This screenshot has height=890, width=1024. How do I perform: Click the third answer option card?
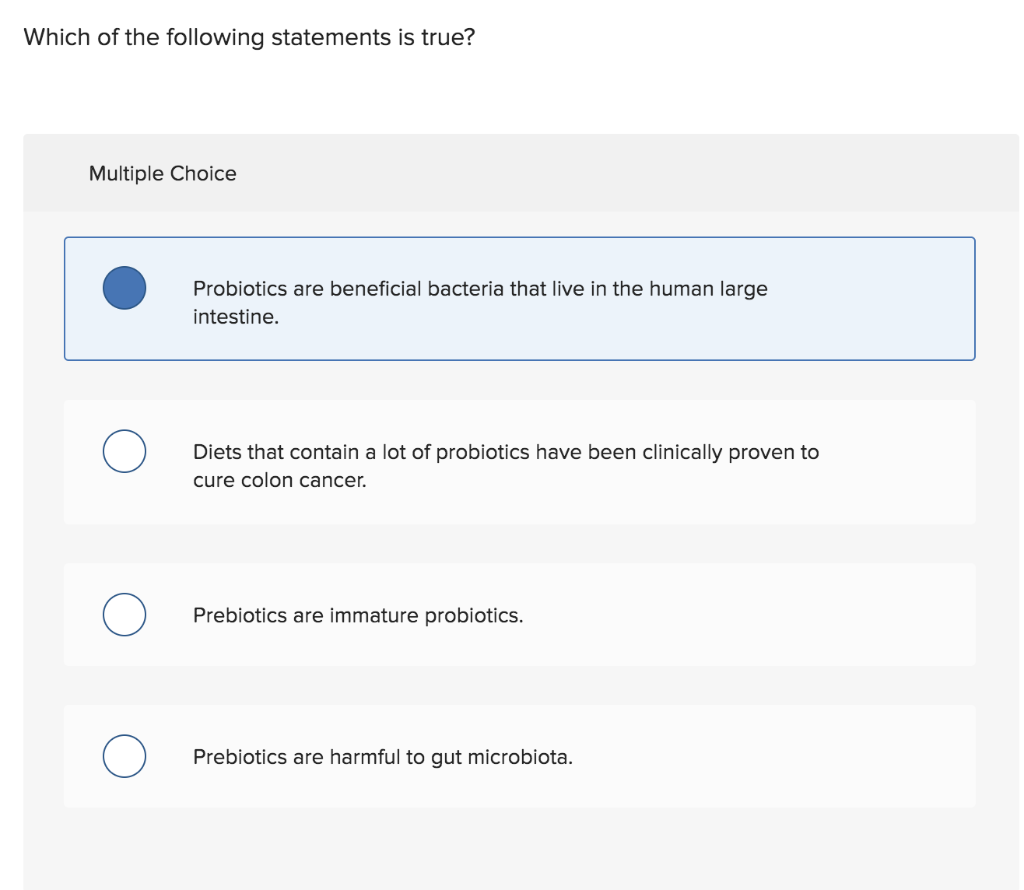click(x=700, y=614)
